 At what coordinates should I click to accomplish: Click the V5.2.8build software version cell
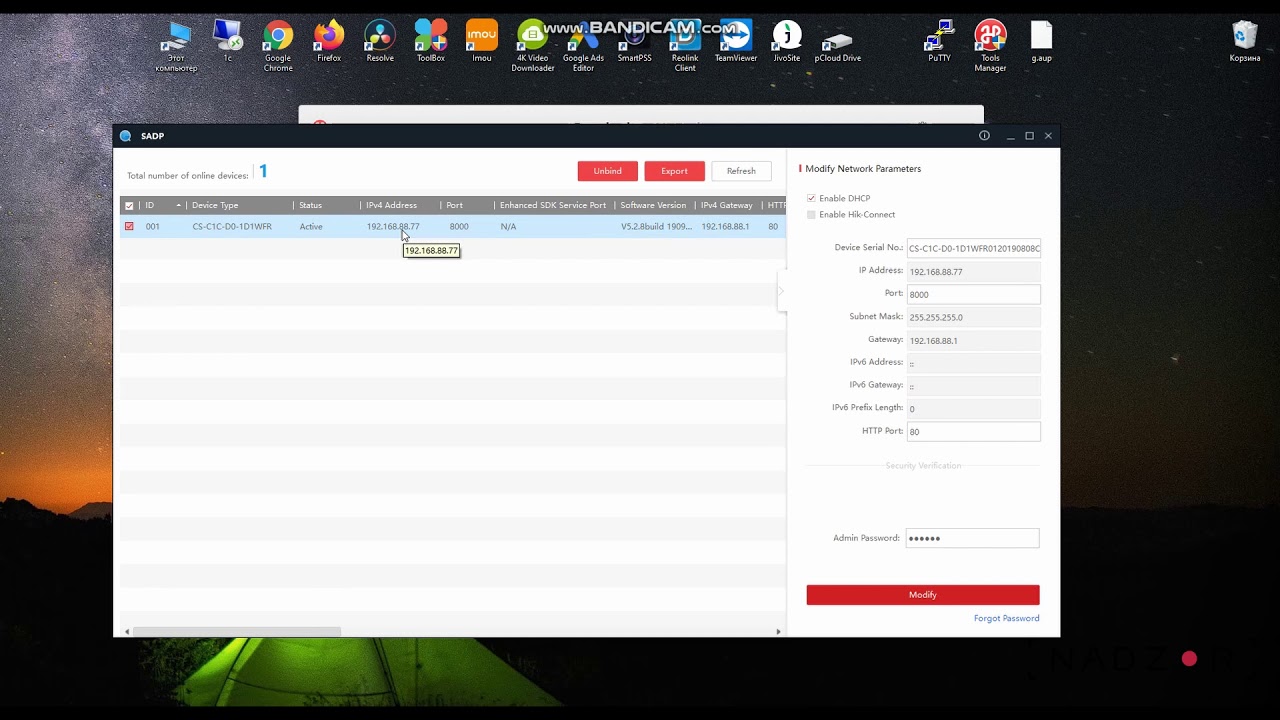click(656, 227)
